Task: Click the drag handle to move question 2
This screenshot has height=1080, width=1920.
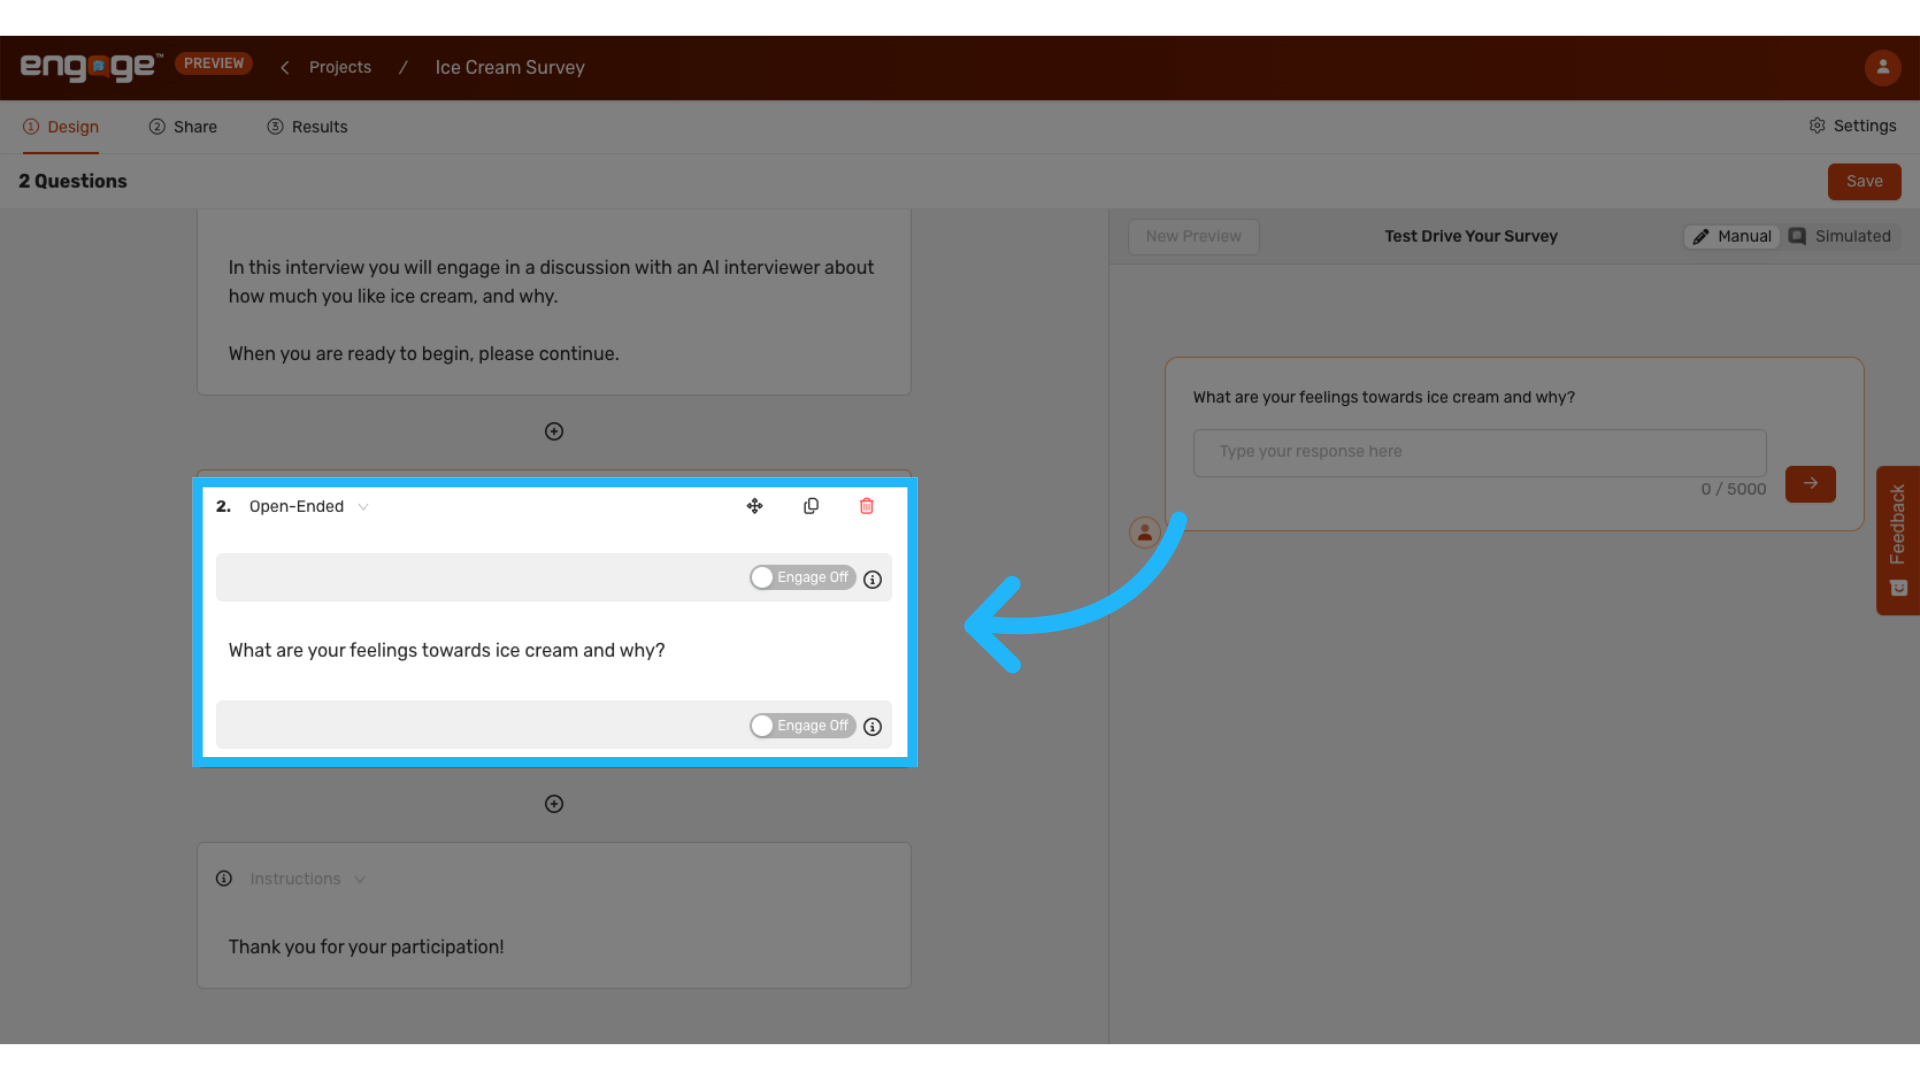Action: pyautogui.click(x=755, y=506)
